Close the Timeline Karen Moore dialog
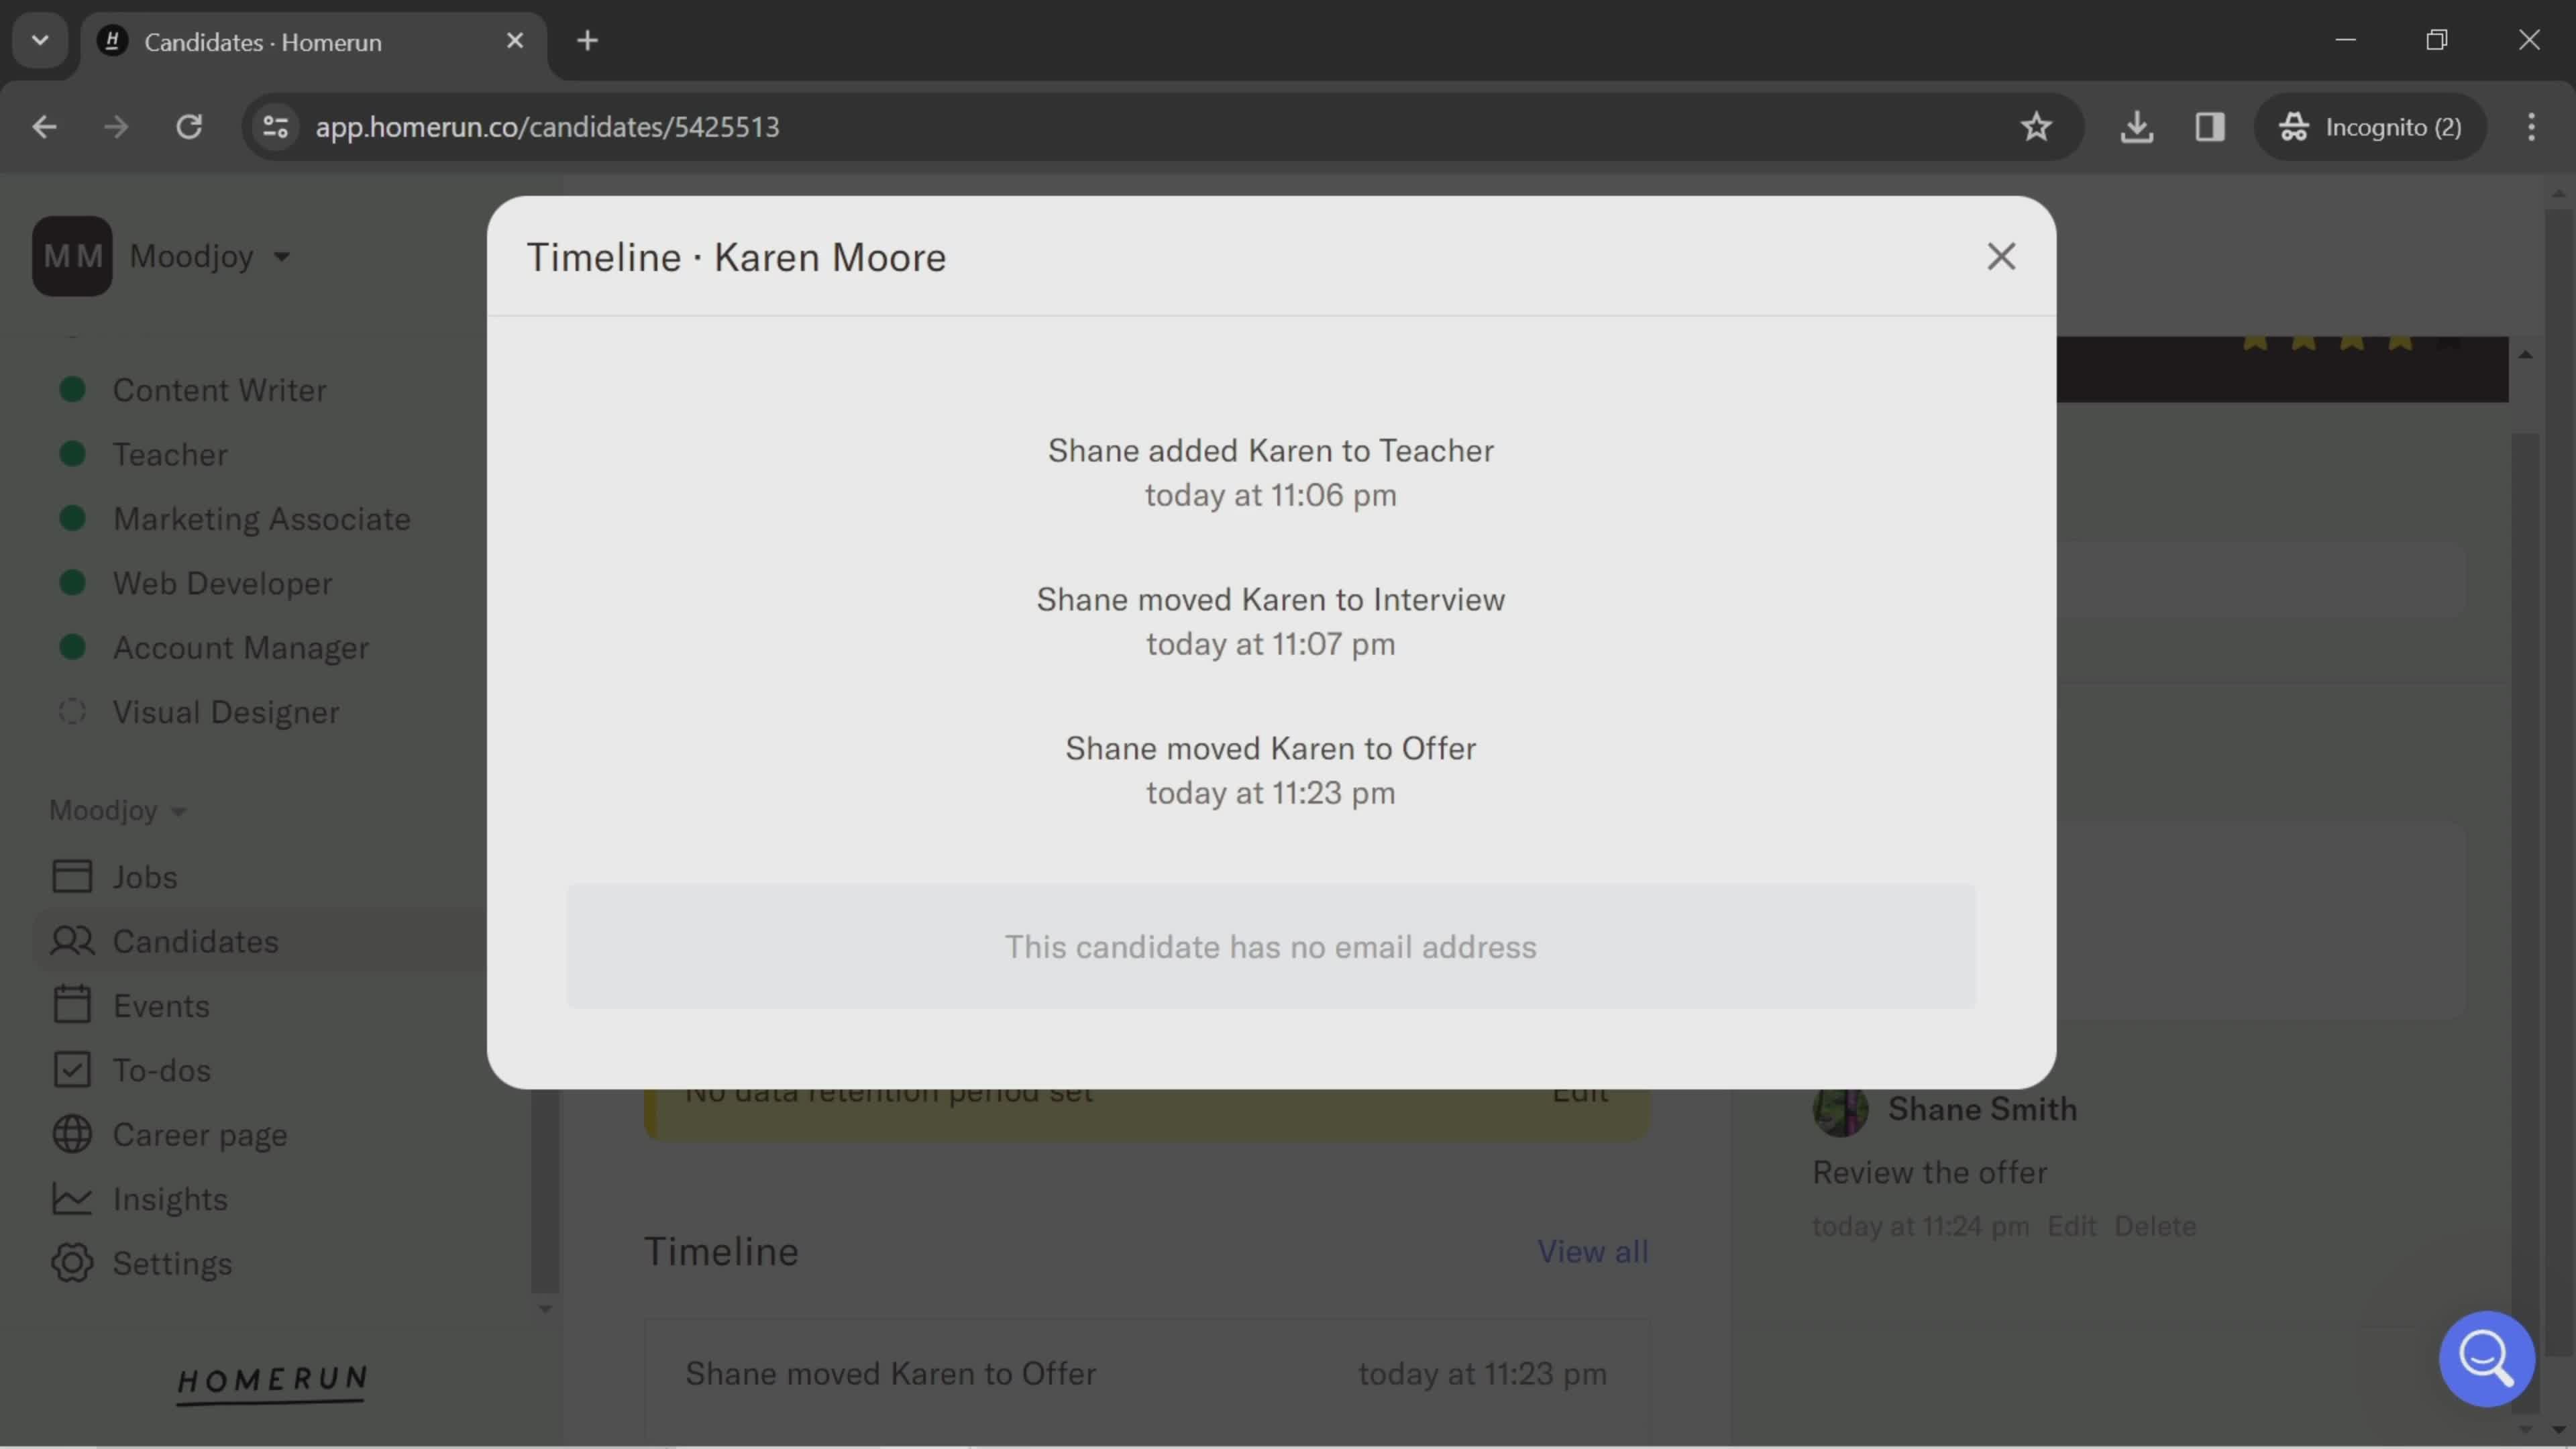Viewport: 2576px width, 1449px height. (x=2000, y=257)
